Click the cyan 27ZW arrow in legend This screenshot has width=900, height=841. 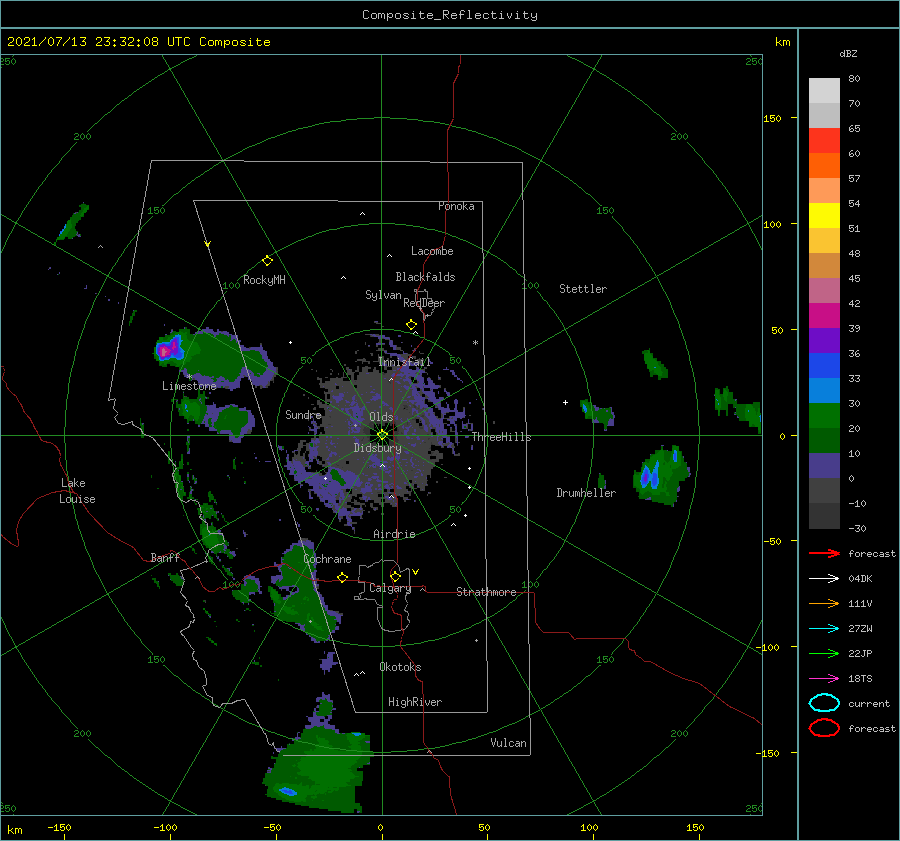pos(824,629)
